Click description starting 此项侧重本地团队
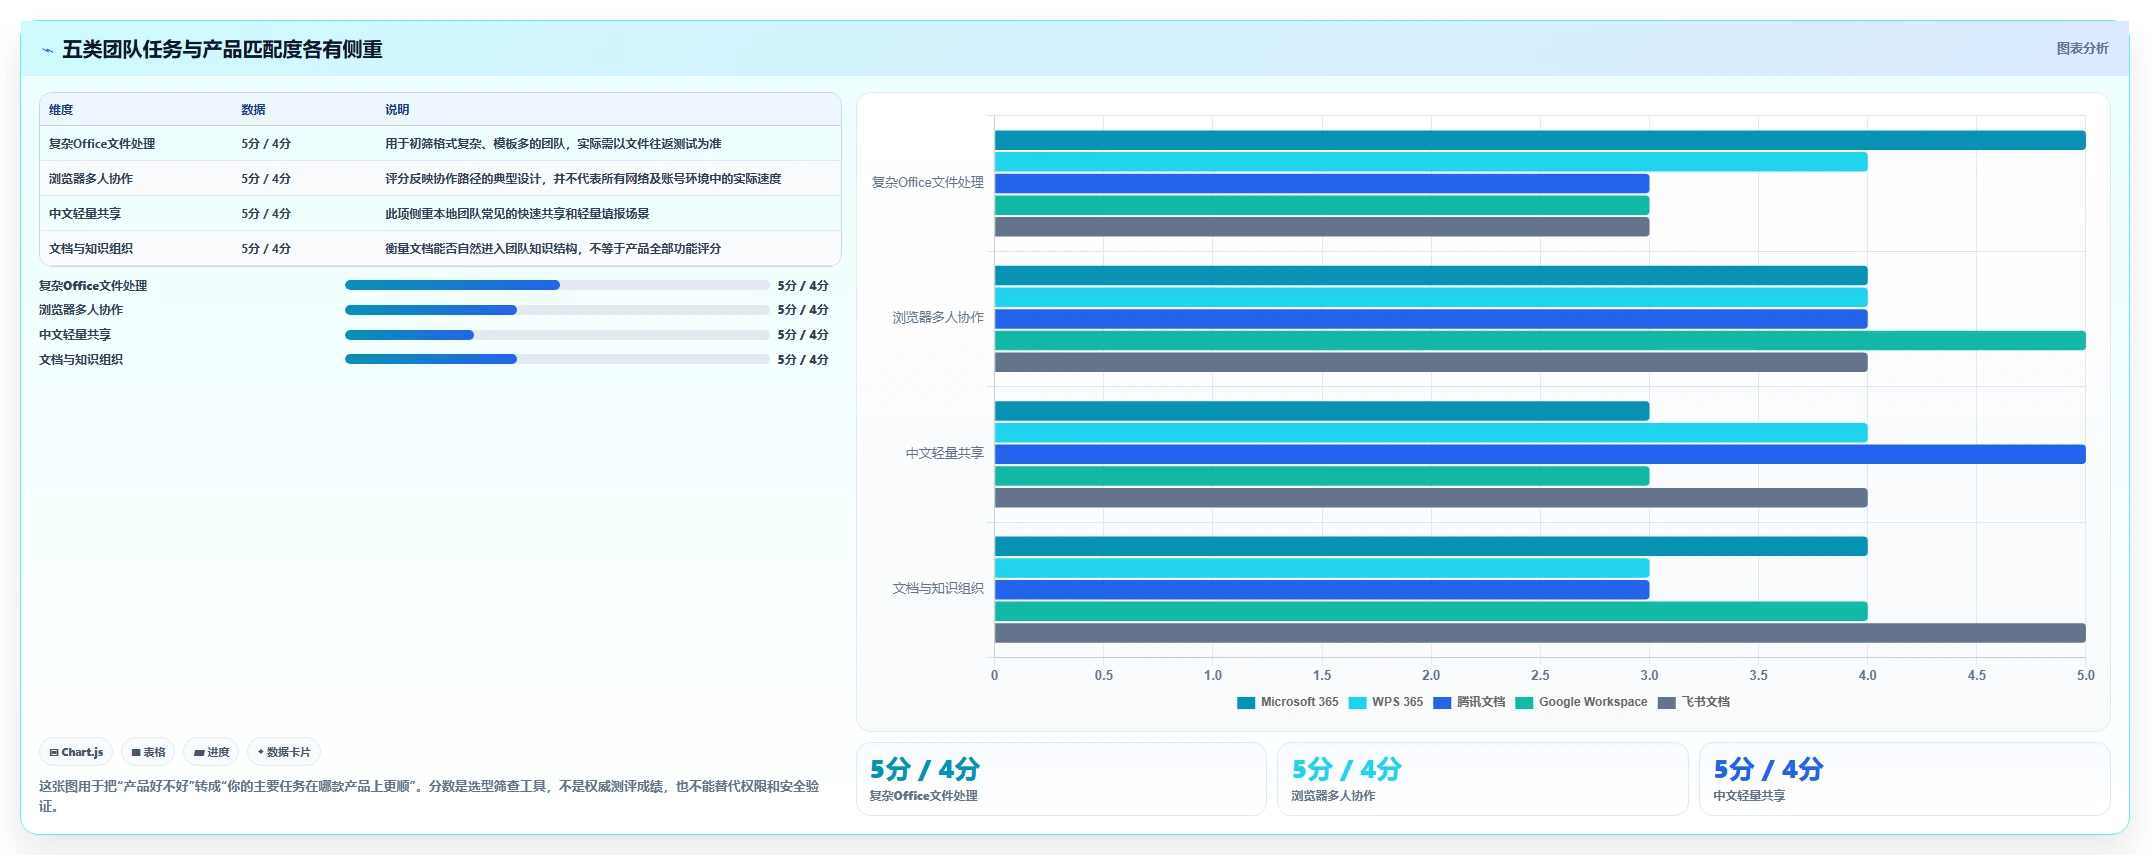 517,214
